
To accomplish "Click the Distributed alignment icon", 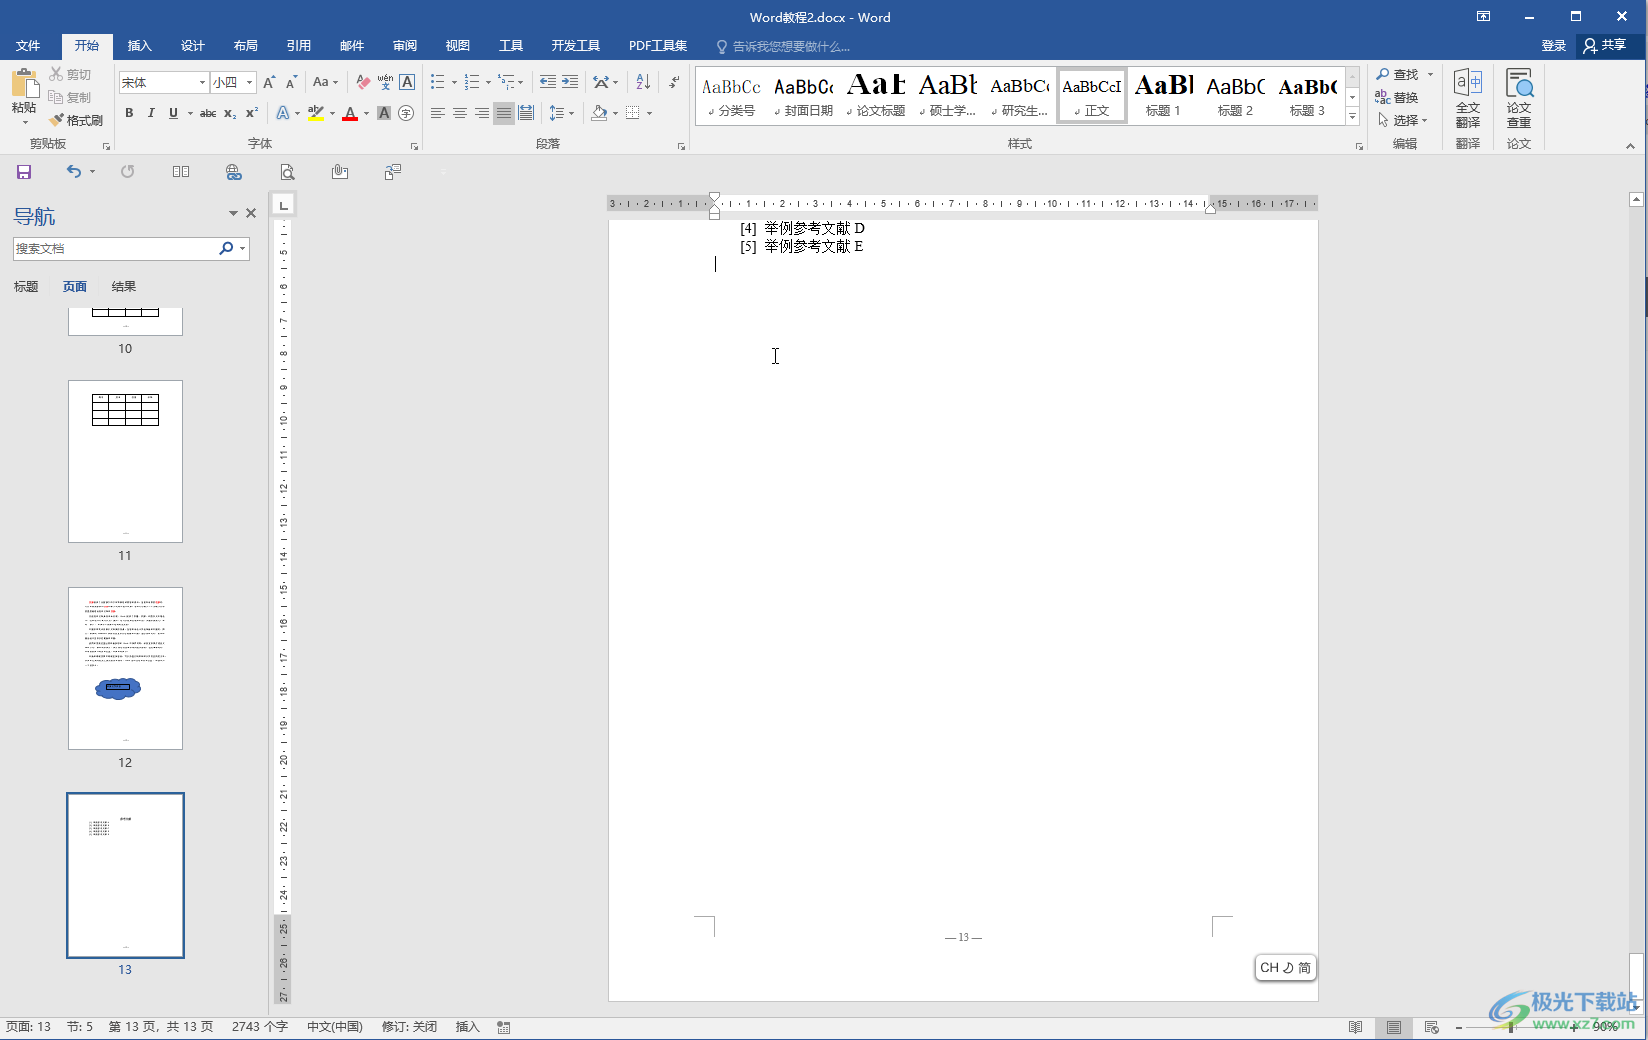I will [x=526, y=113].
